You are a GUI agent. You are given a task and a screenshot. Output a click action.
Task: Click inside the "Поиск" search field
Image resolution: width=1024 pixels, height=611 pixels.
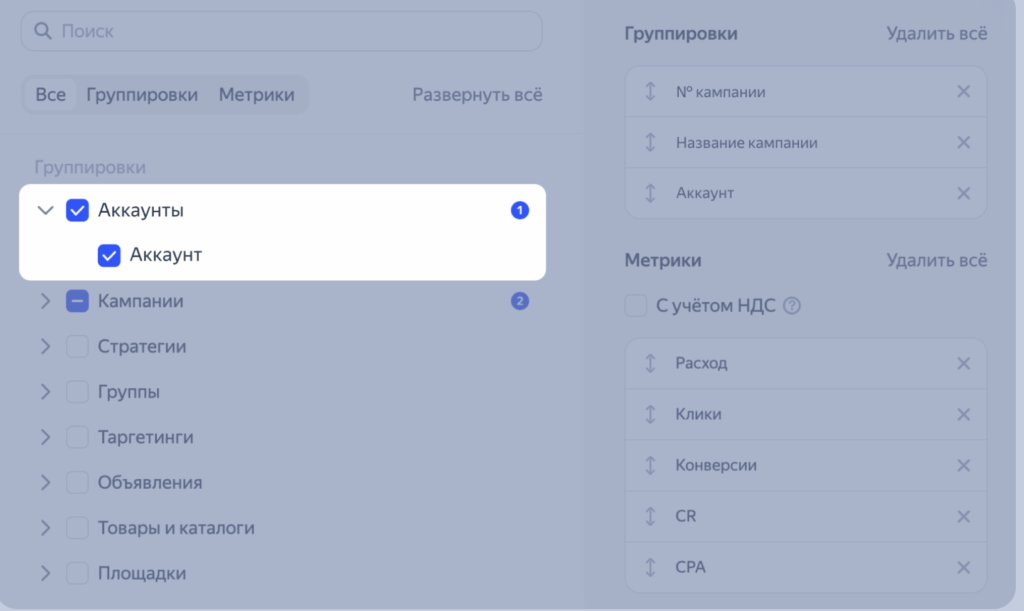click(x=280, y=31)
